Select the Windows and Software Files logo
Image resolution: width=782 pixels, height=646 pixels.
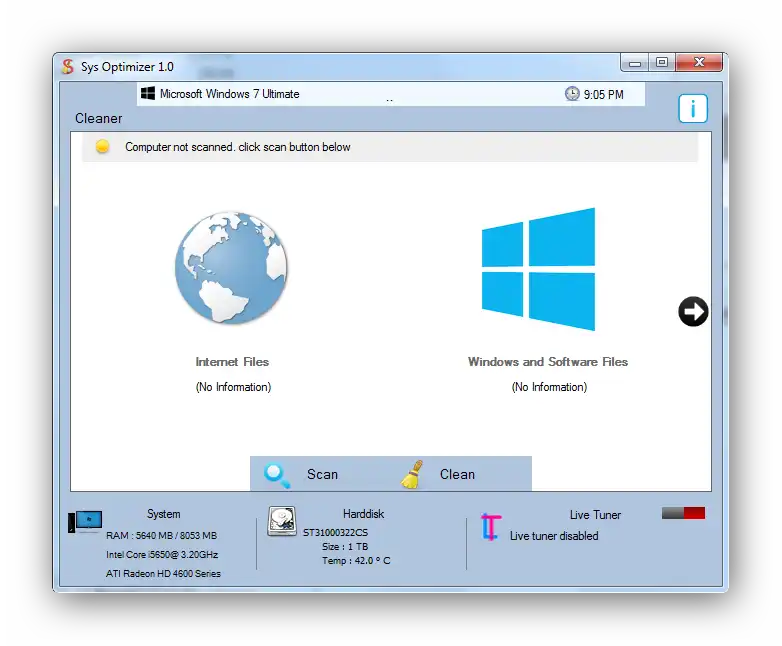point(538,269)
